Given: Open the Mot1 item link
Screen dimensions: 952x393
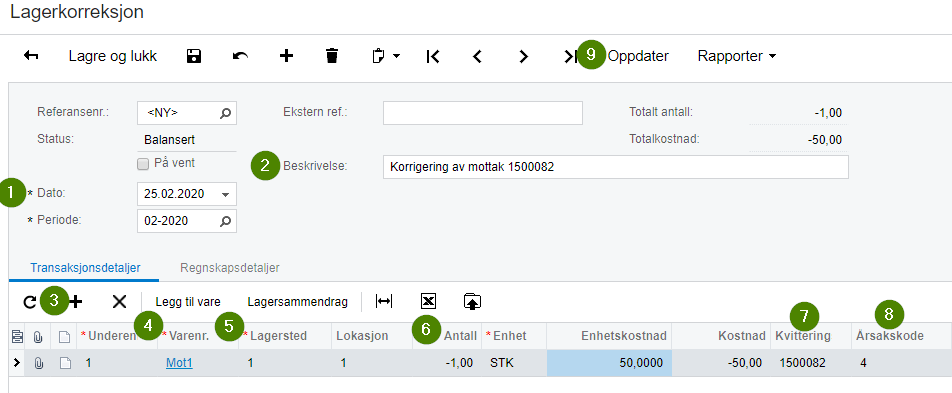Looking at the screenshot, I should pyautogui.click(x=179, y=363).
